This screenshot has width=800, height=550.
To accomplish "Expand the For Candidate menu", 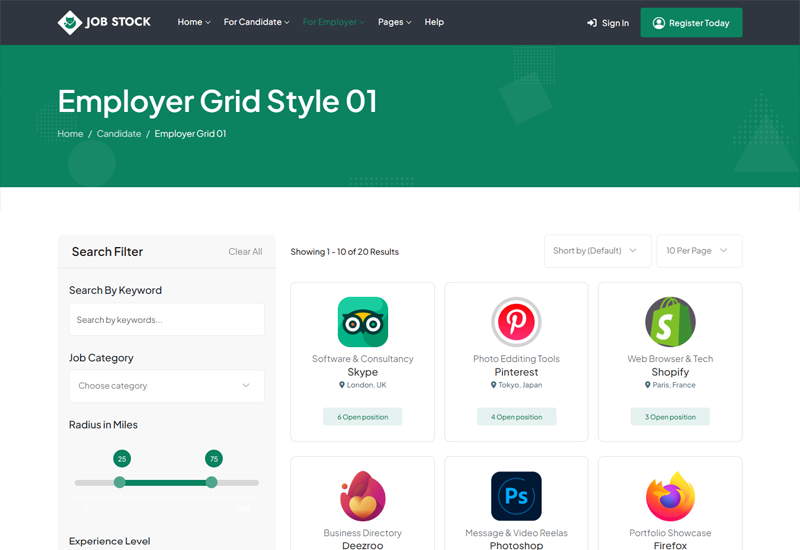I will 256,22.
